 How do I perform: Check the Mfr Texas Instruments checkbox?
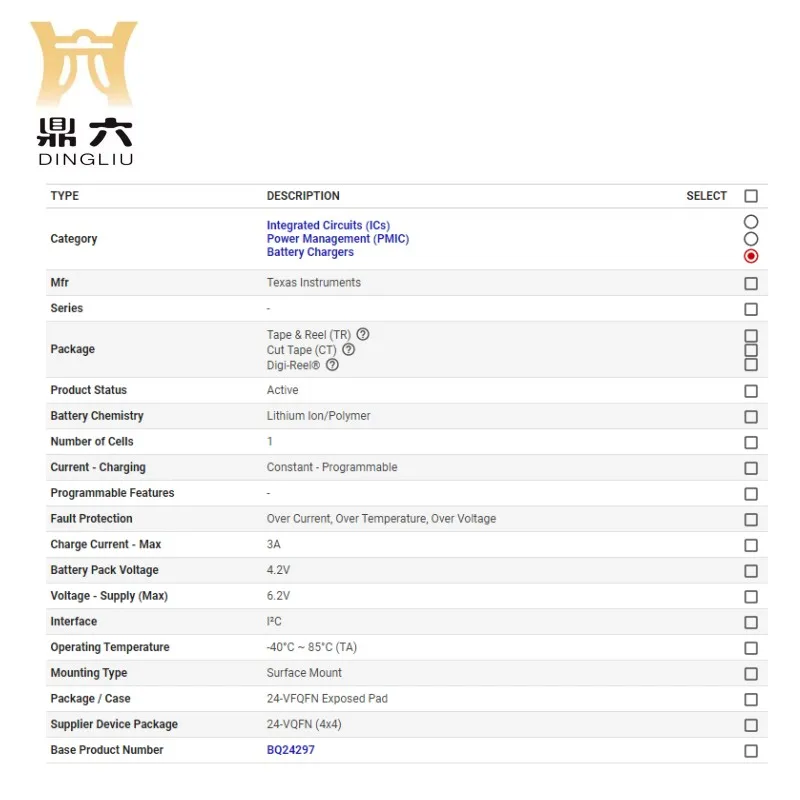751,283
